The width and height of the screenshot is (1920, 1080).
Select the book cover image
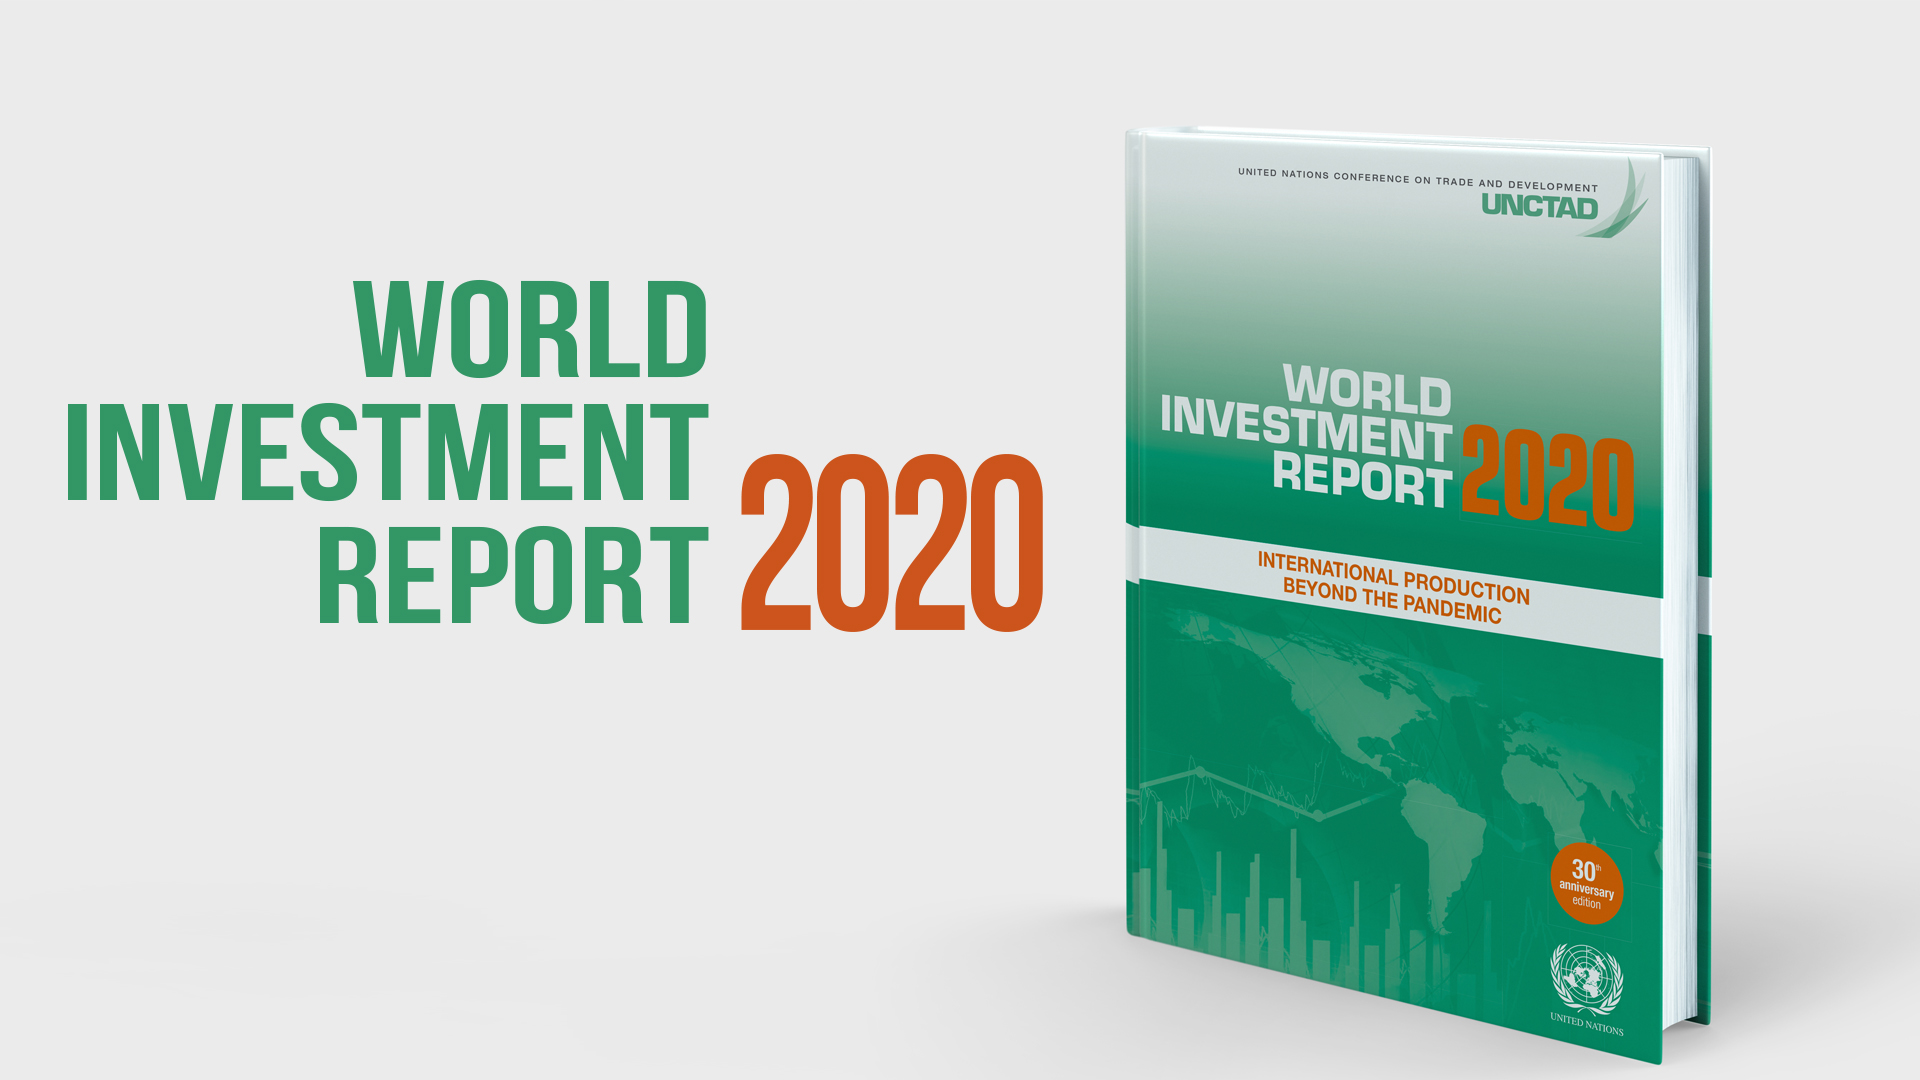click(x=1418, y=596)
